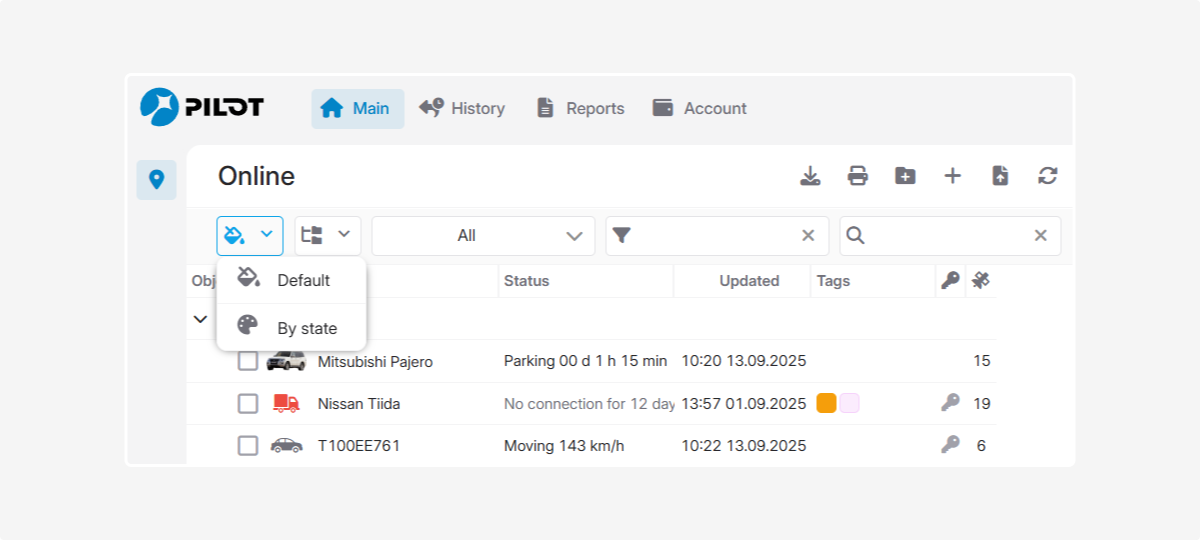Click the add folder icon
The height and width of the screenshot is (540, 1200).
pos(905,176)
